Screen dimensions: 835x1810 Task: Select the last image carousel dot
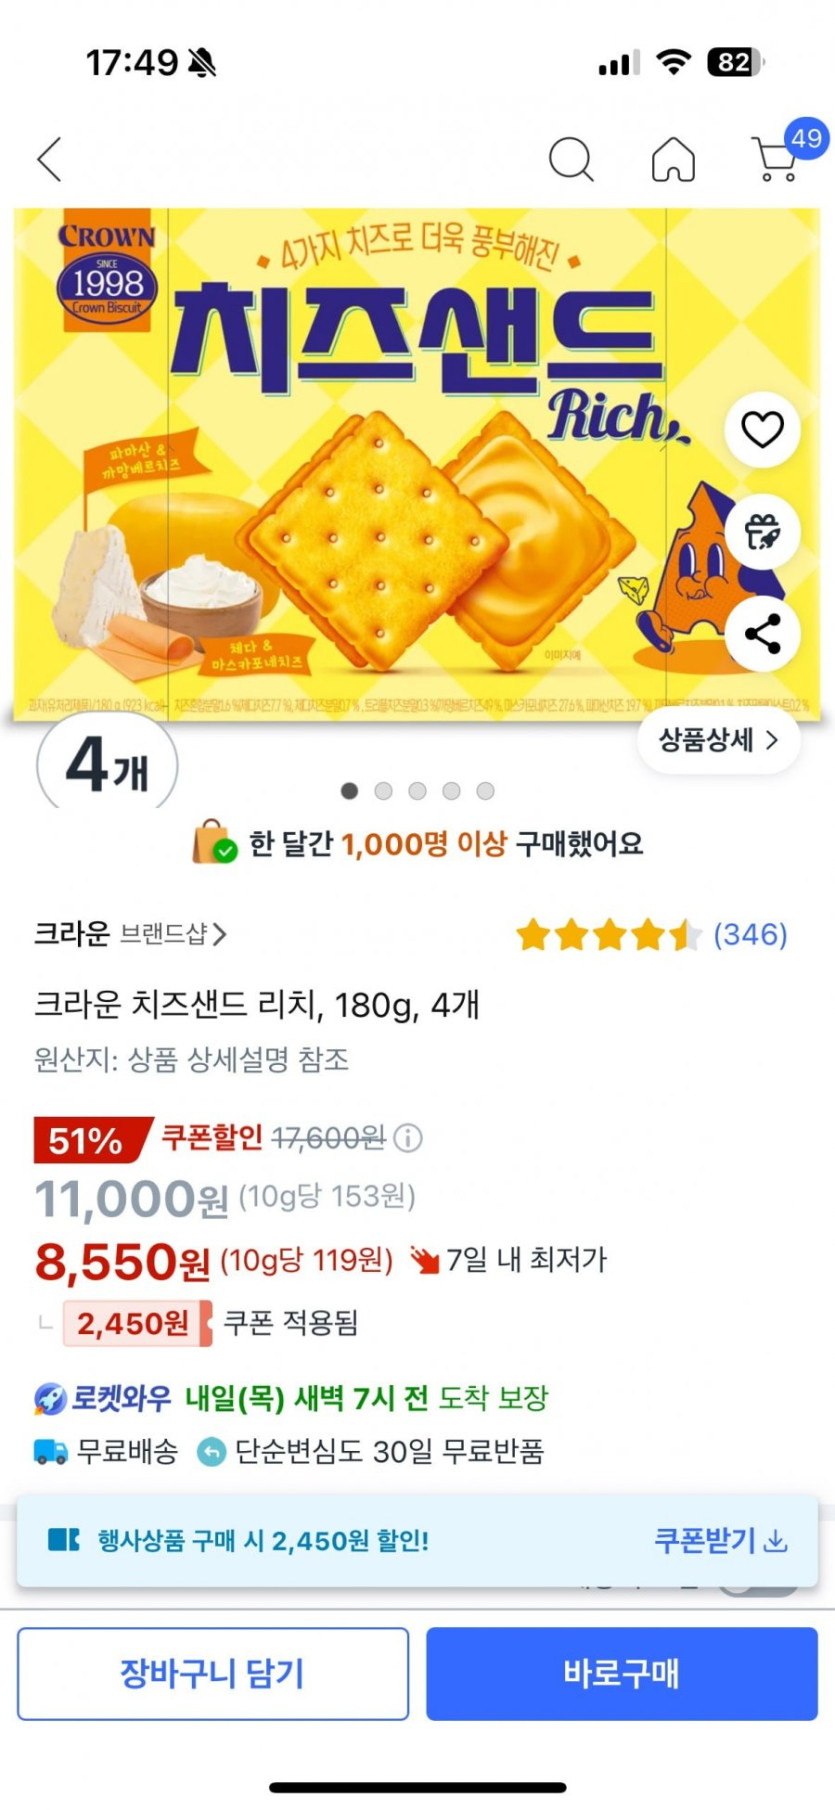(485, 791)
